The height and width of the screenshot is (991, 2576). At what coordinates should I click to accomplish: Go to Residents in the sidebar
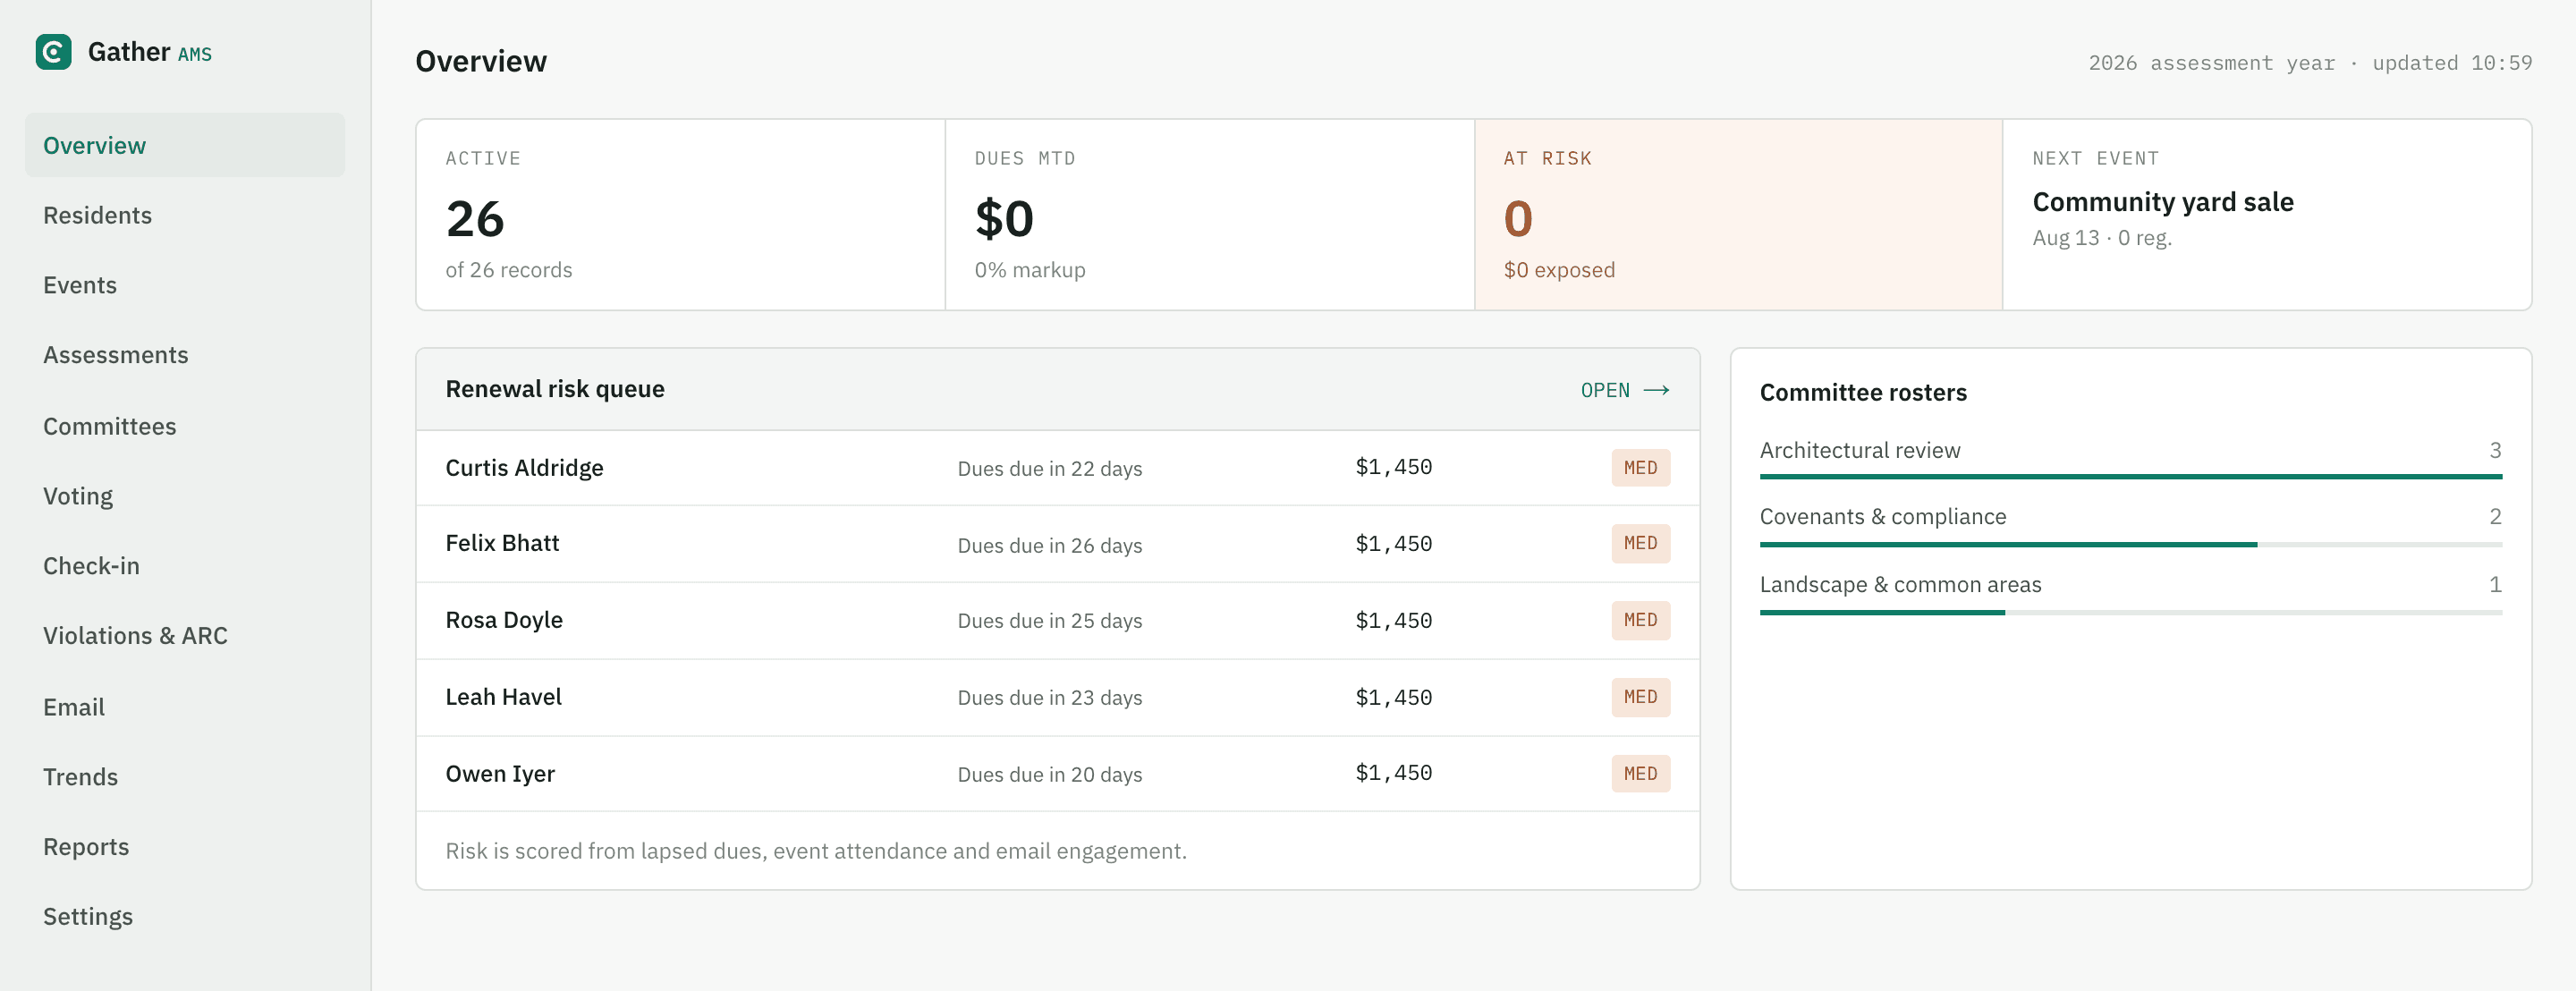(x=185, y=215)
